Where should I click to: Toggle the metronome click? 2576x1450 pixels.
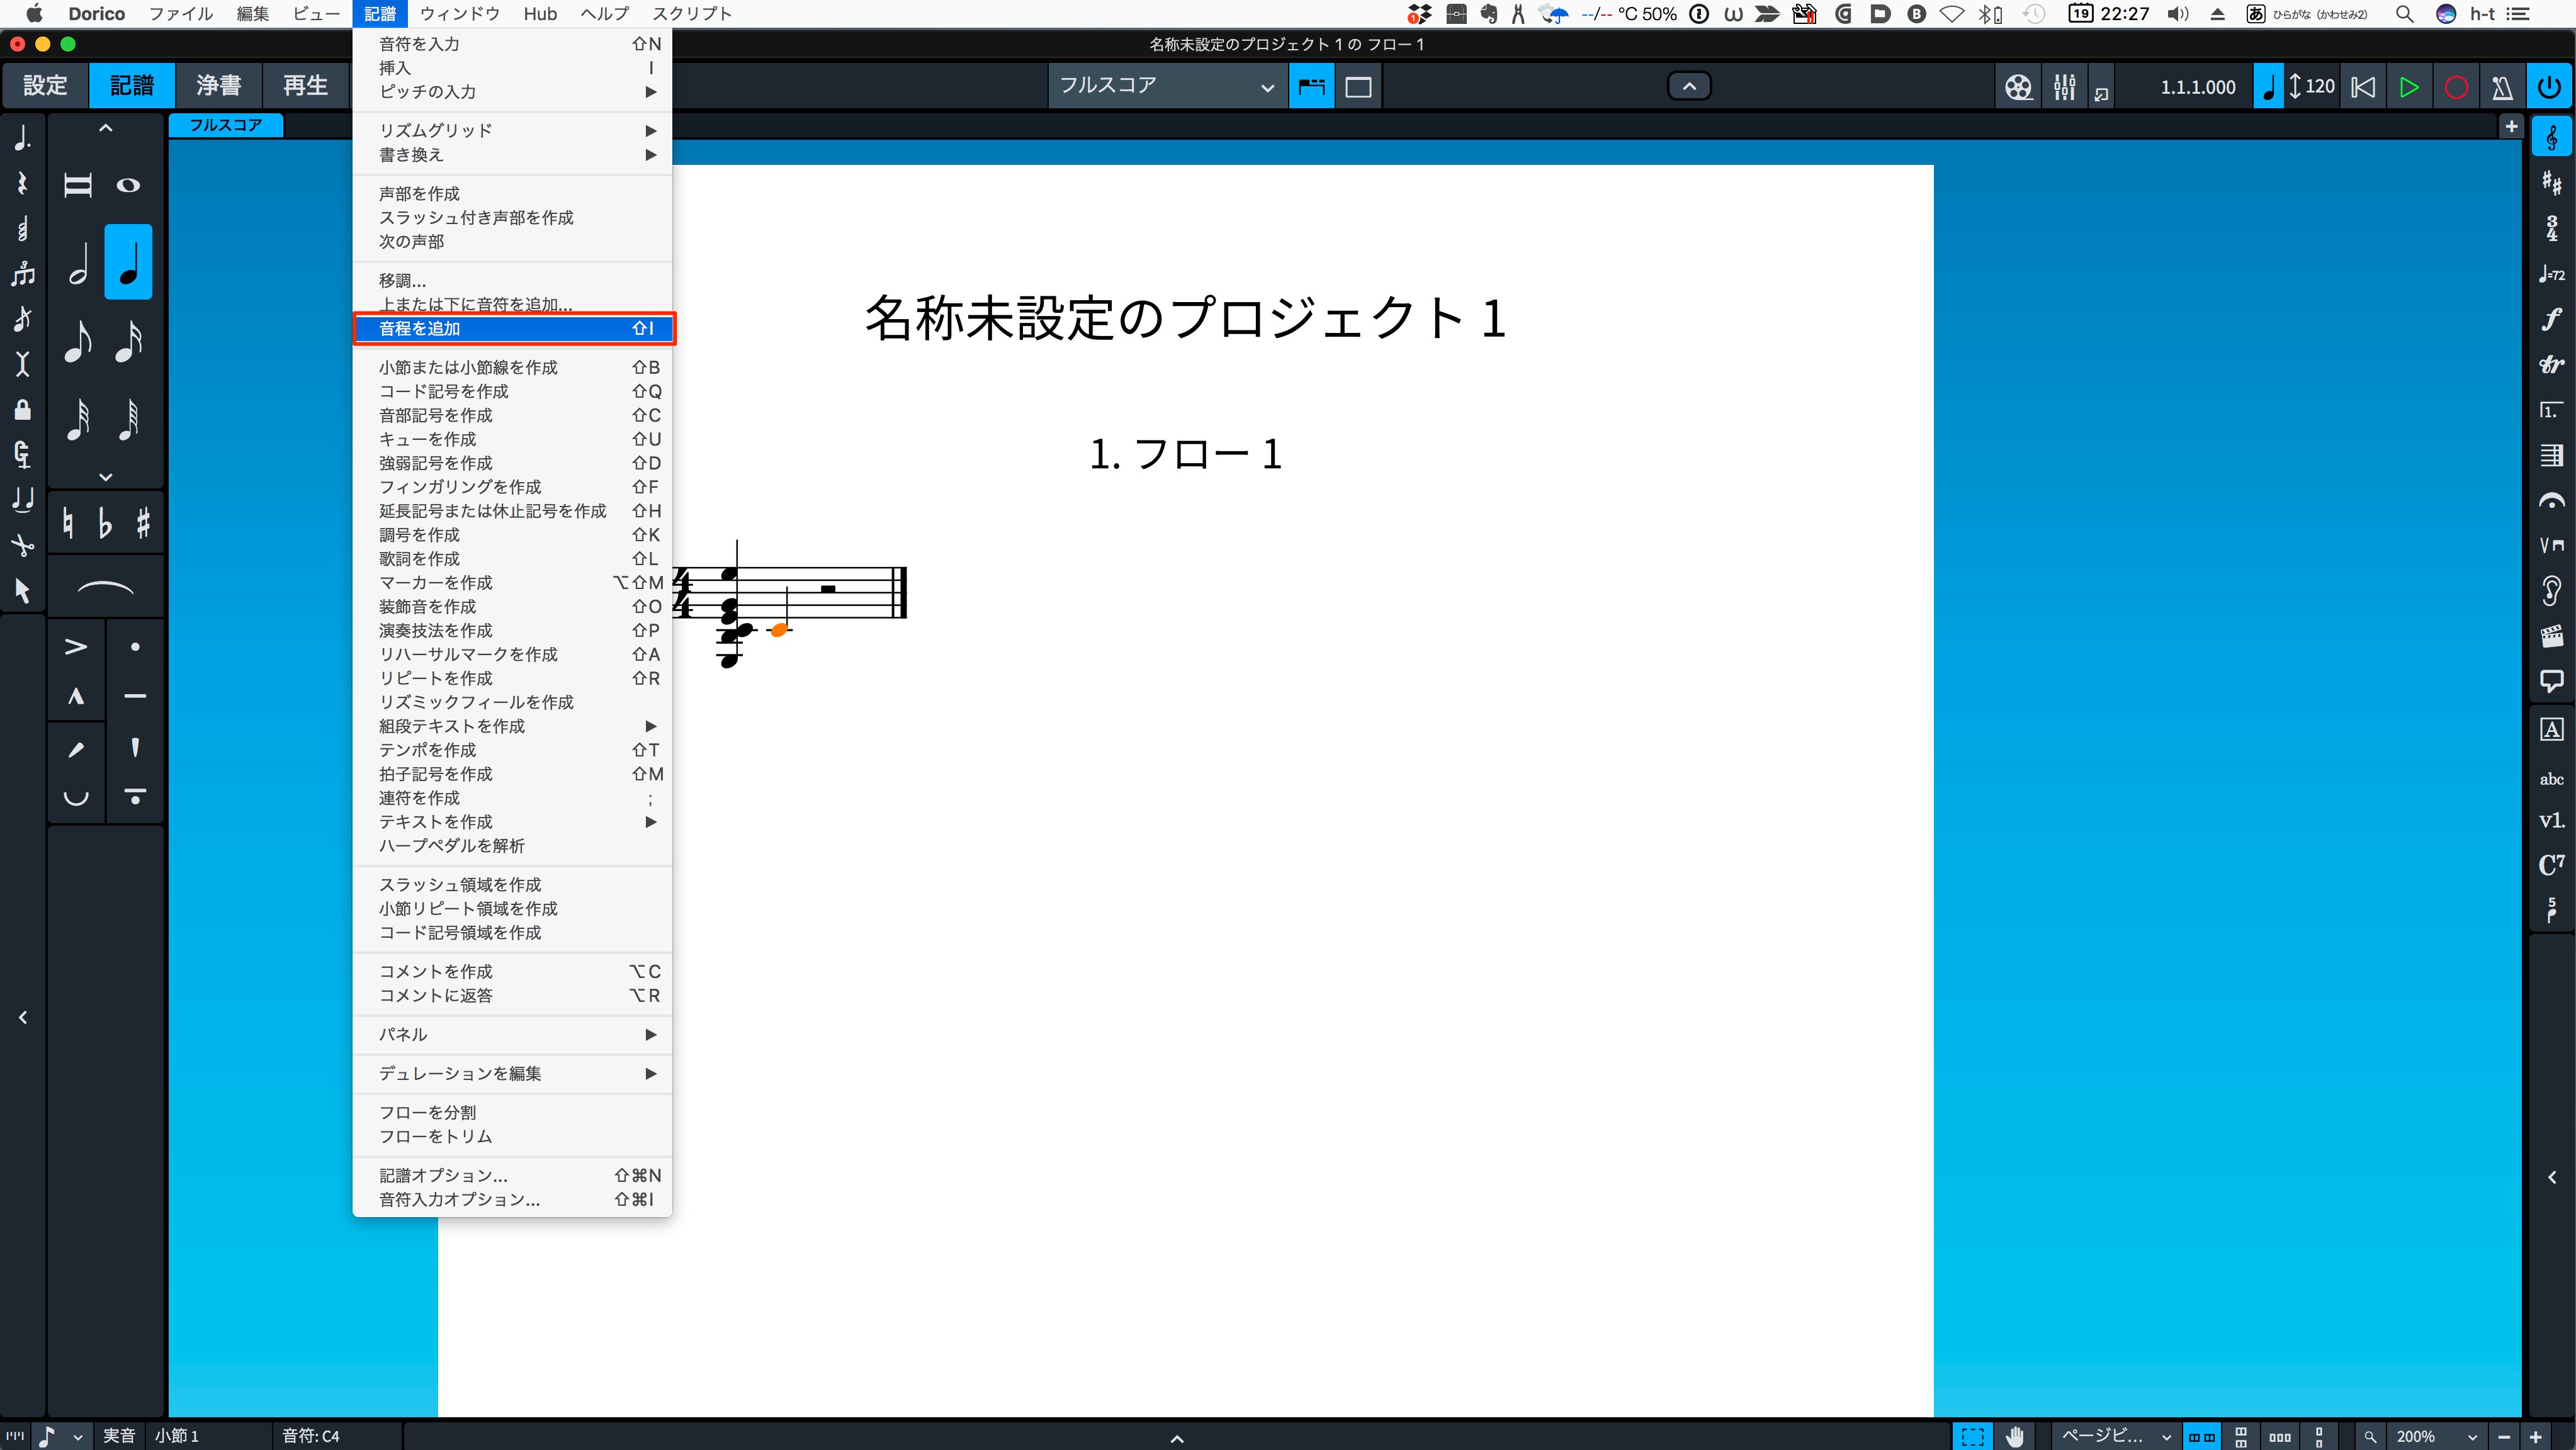point(2502,87)
